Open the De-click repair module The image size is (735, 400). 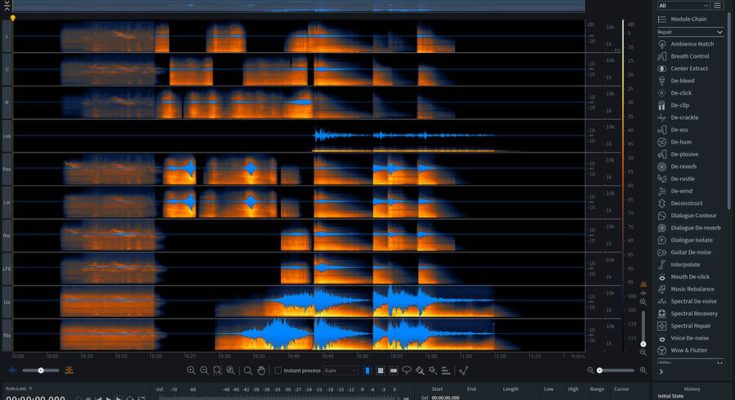coord(682,92)
